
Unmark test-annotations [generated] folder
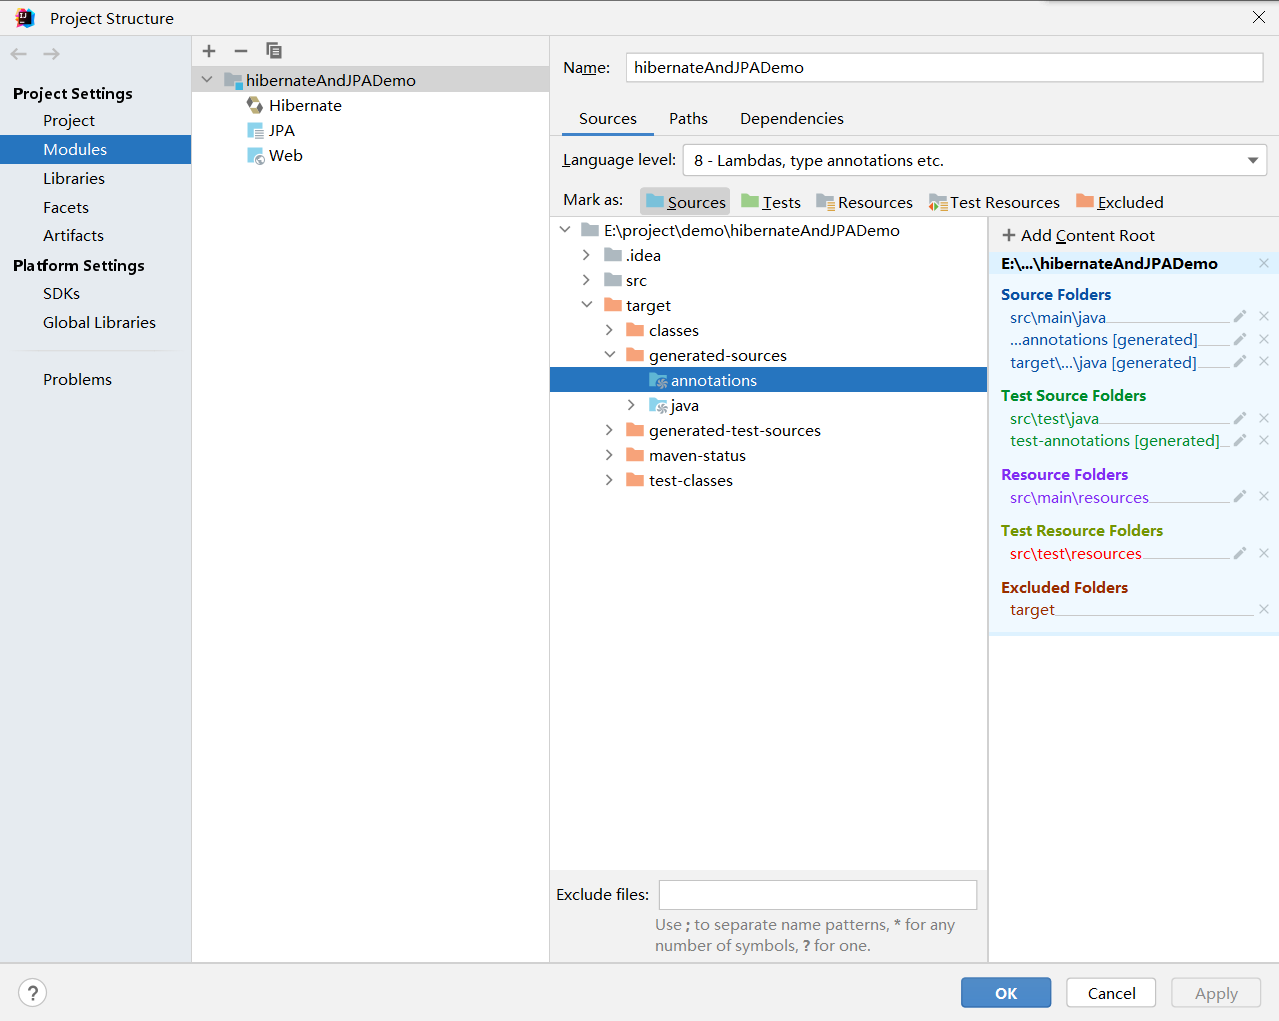pos(1264,440)
